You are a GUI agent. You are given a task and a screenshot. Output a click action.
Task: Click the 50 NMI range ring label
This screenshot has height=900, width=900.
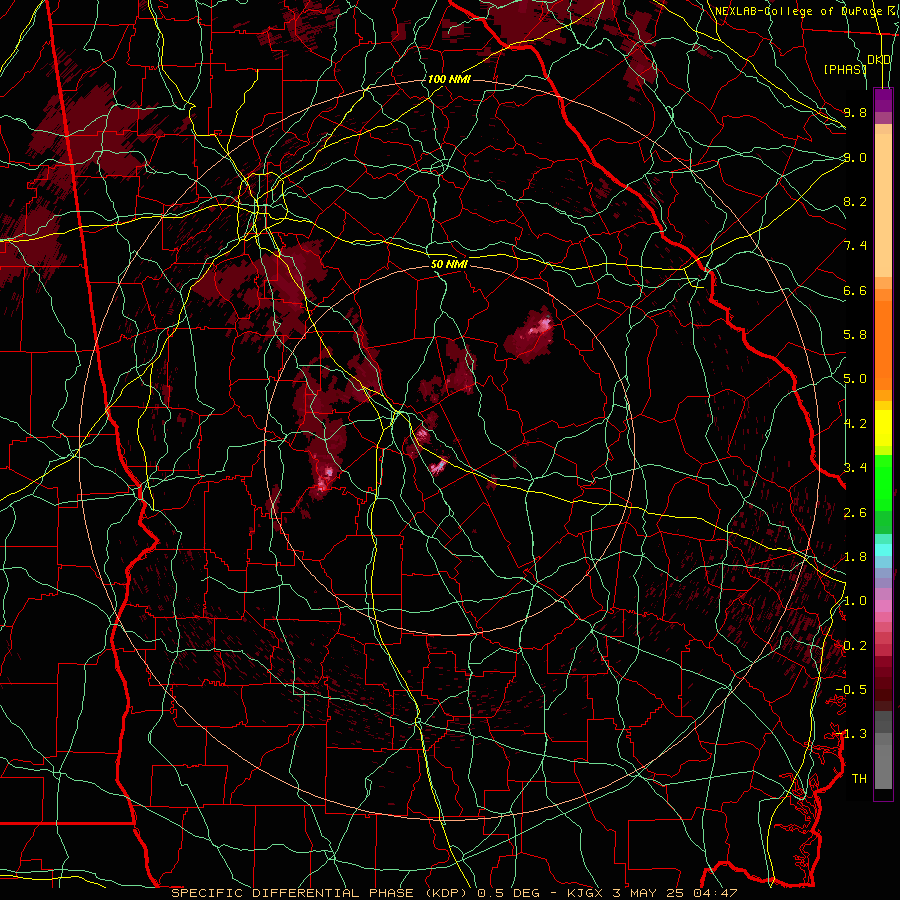(449, 265)
